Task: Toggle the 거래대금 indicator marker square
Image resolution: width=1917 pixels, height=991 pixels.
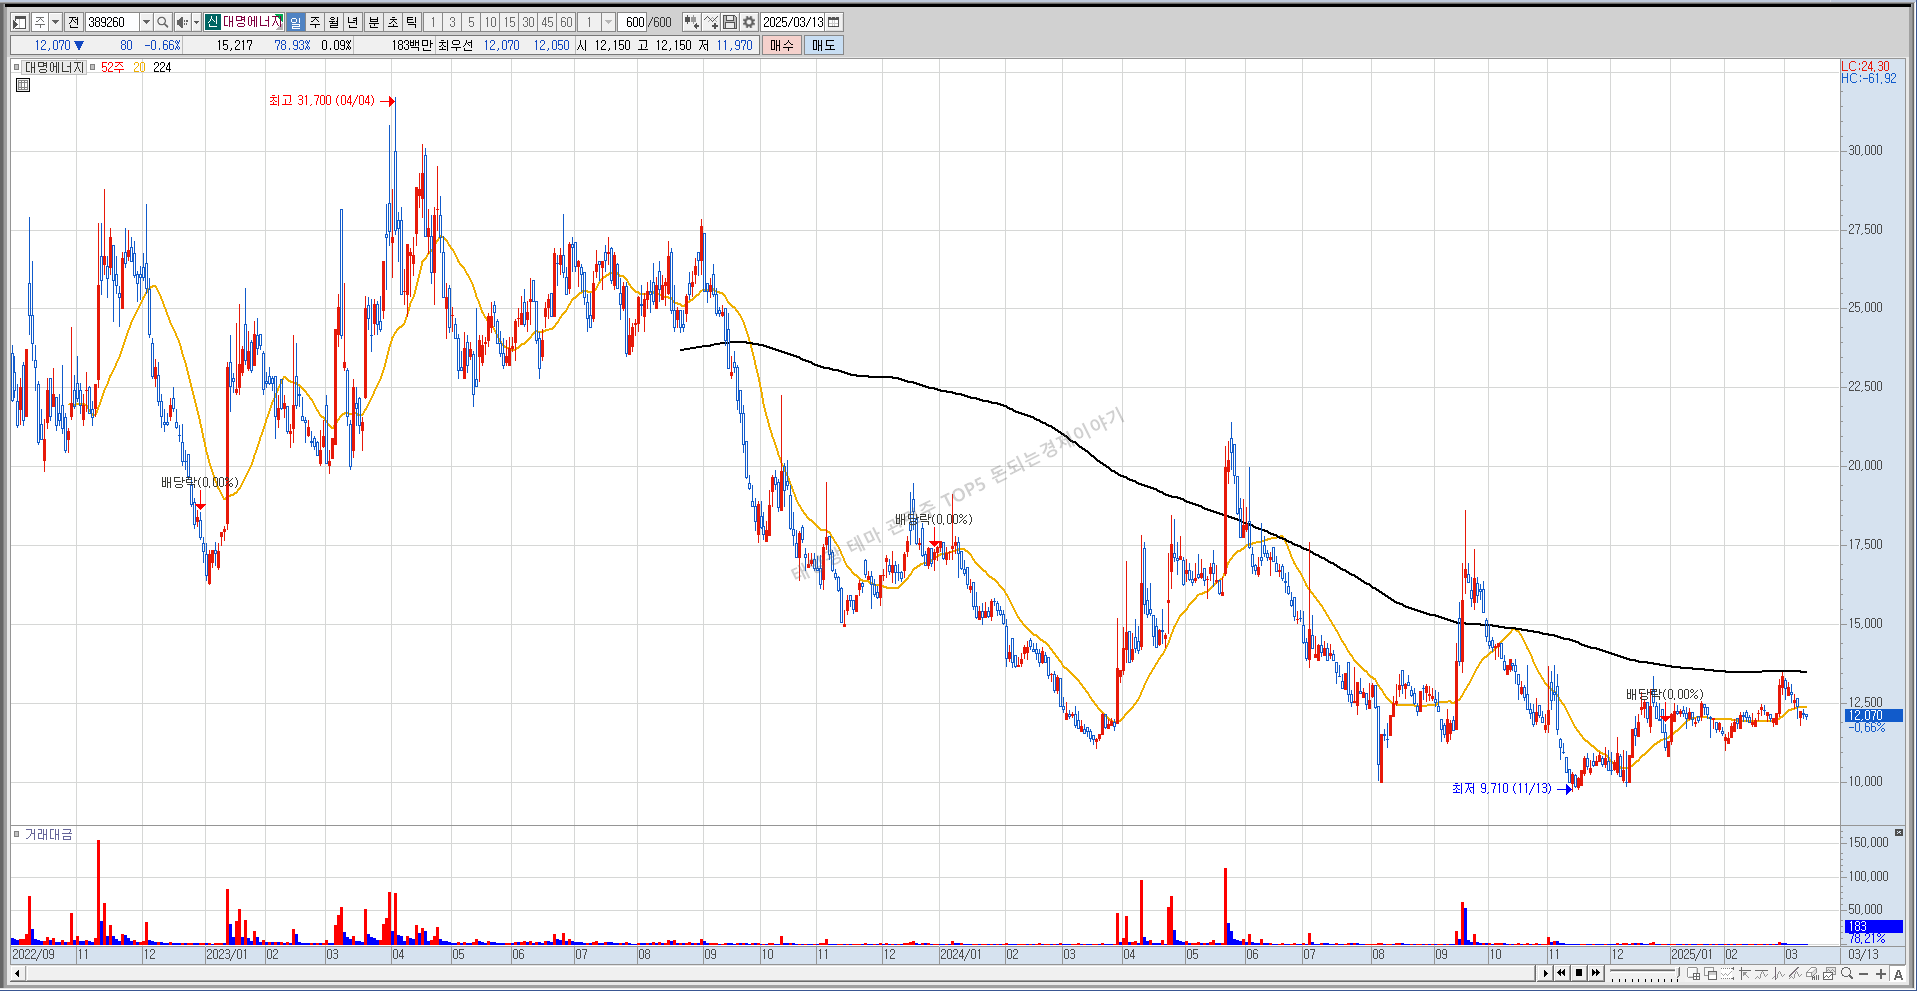Action: click(x=17, y=834)
